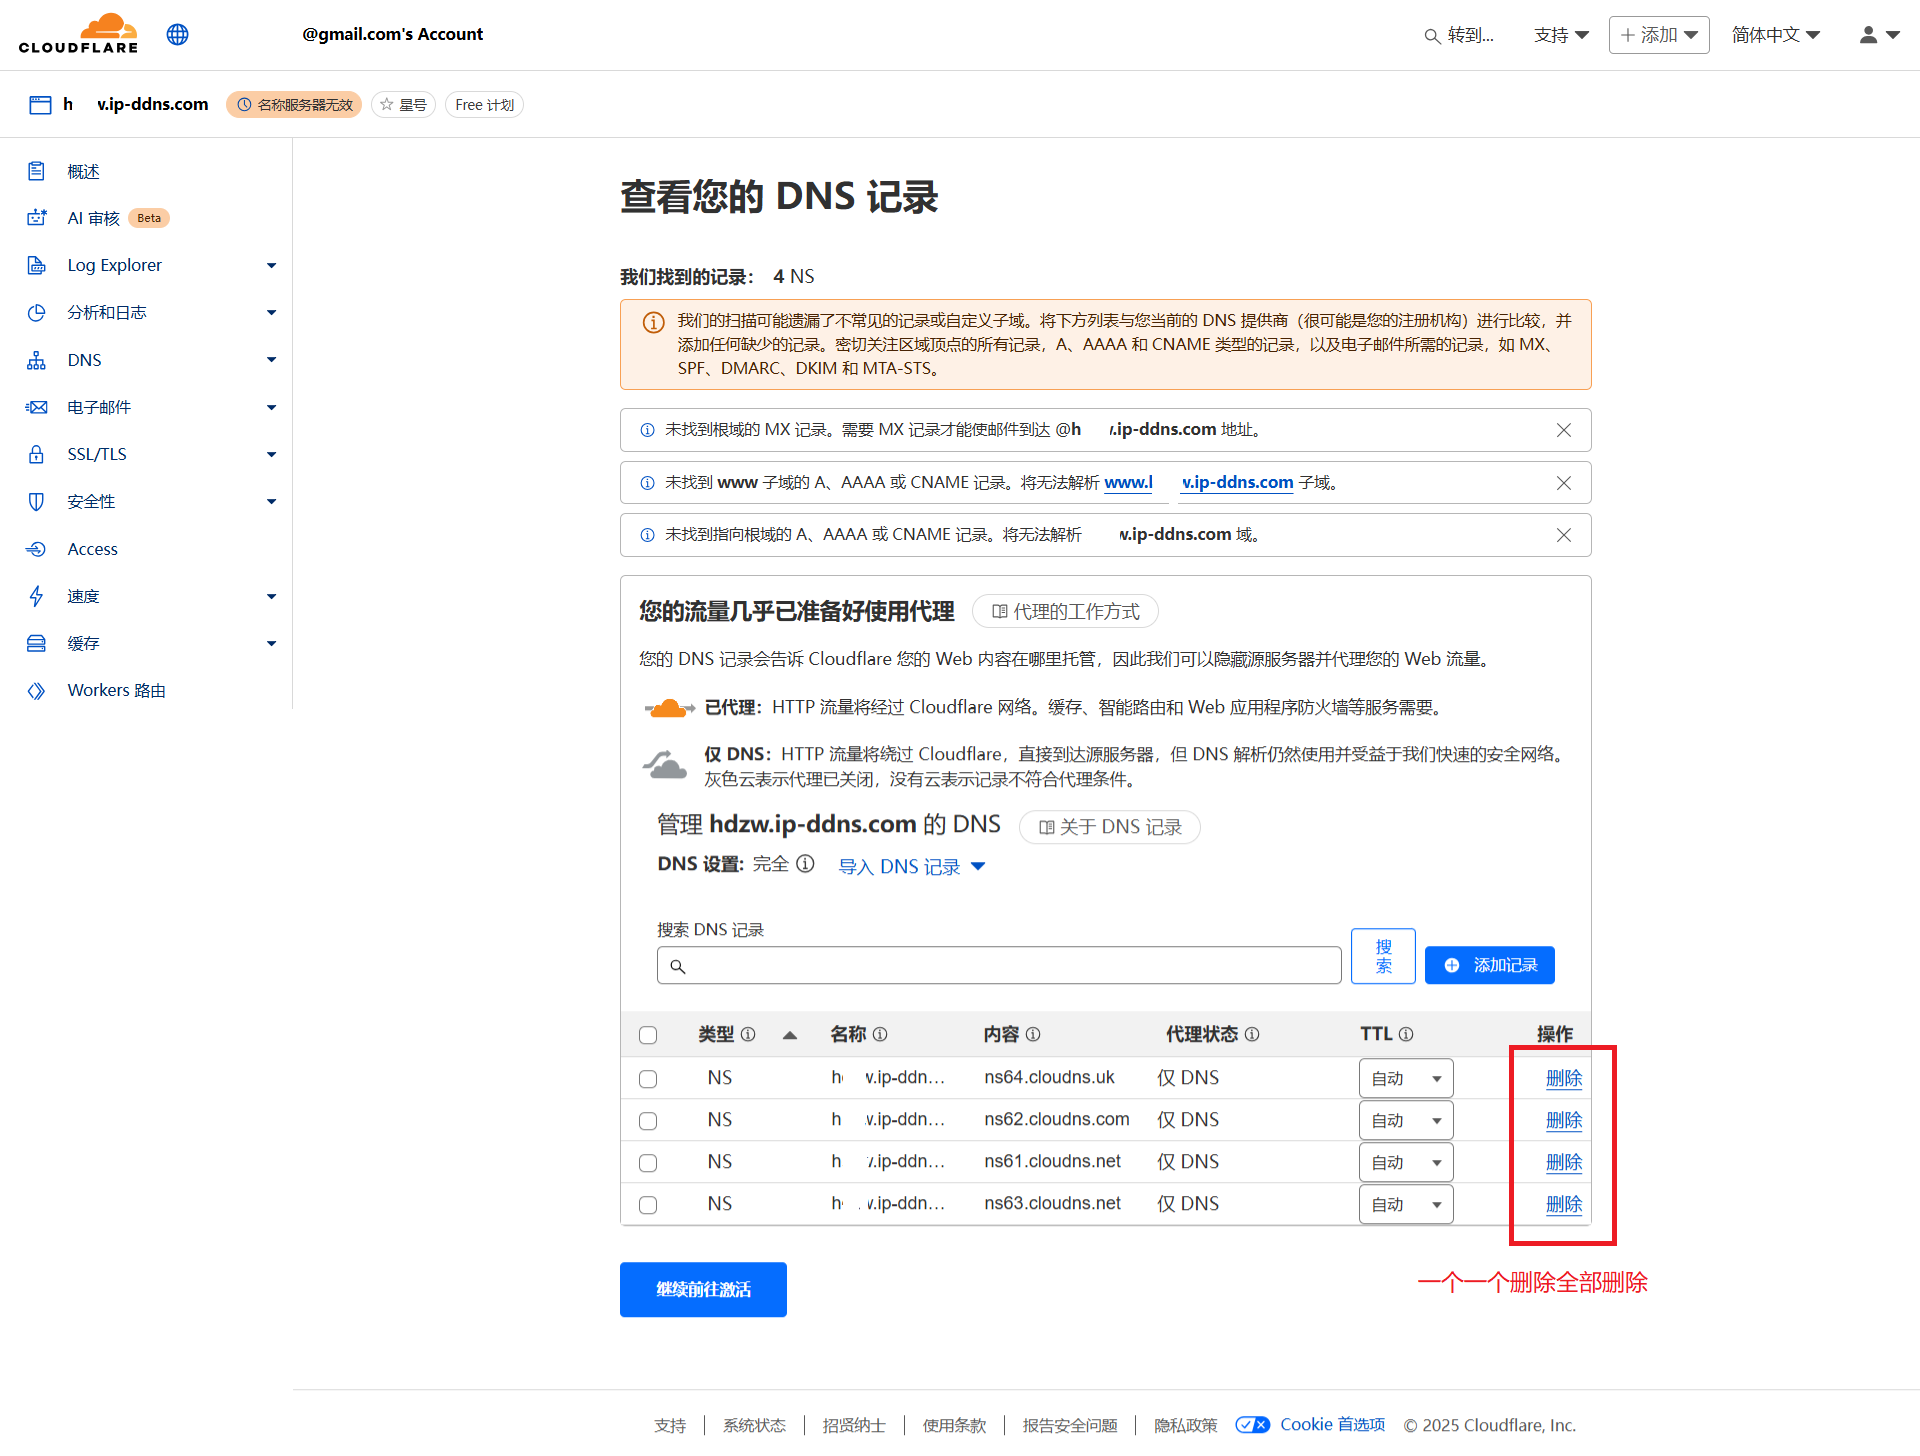Open TTL dropdown for ns62.cloudns.com record
Viewport: 1920px width, 1456px height.
[x=1405, y=1120]
